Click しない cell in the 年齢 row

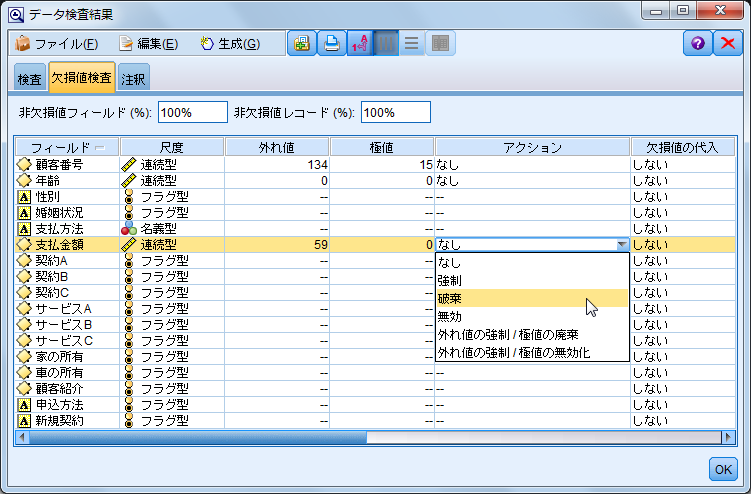tap(683, 181)
